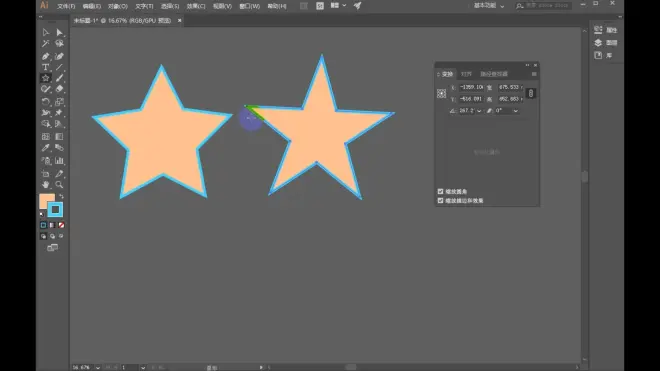
Task: Activate the Zoom magnifier tool
Action: 59,184
